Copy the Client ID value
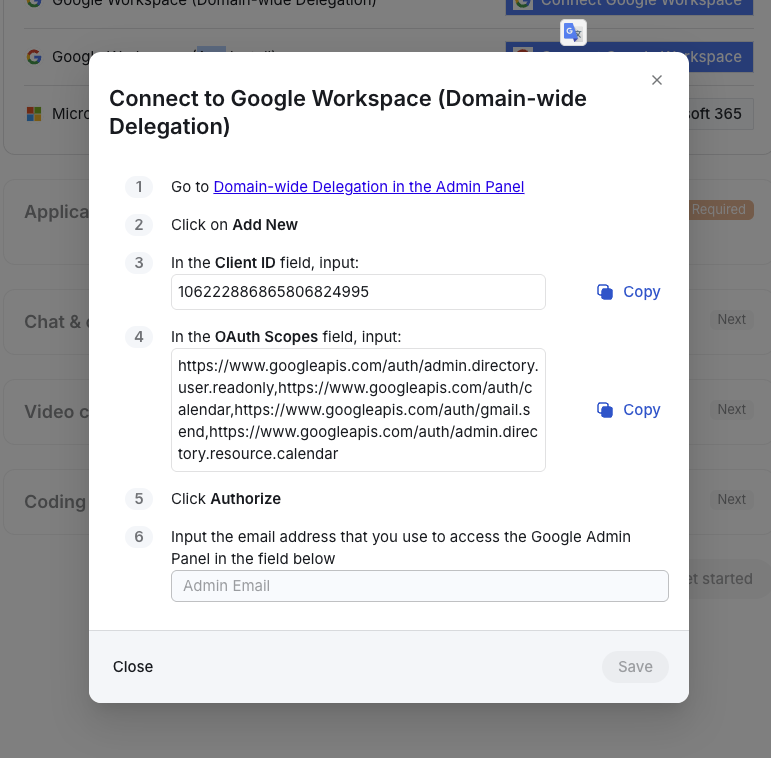This screenshot has width=771, height=758. (x=628, y=292)
